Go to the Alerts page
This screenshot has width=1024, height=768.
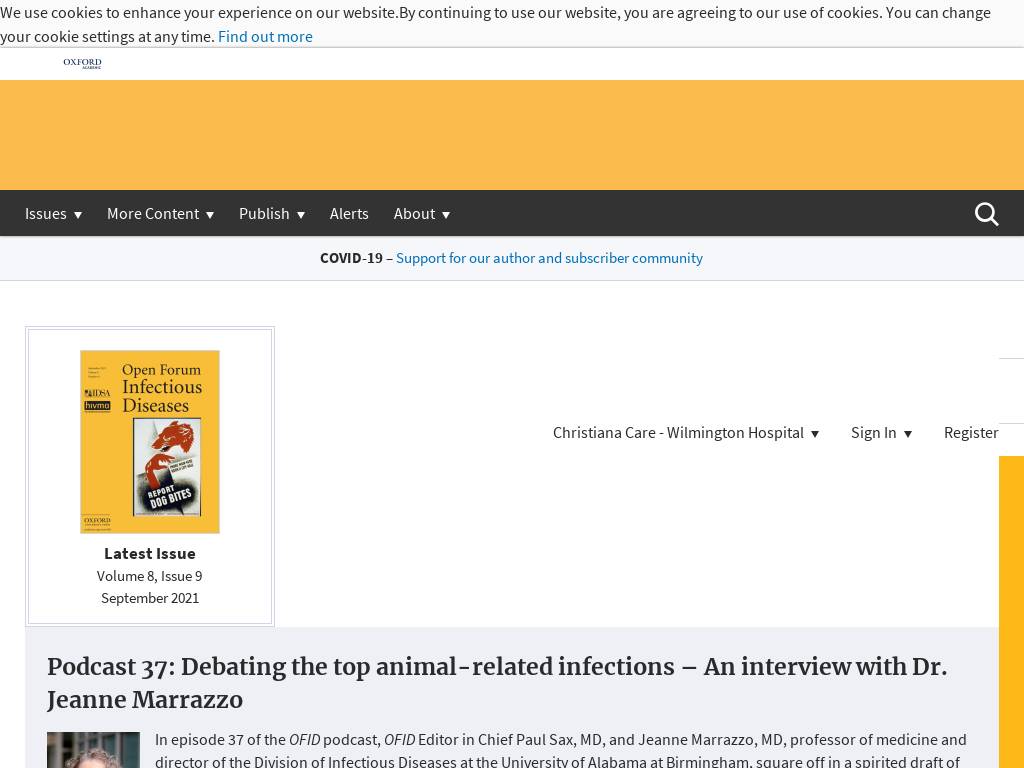(x=349, y=214)
